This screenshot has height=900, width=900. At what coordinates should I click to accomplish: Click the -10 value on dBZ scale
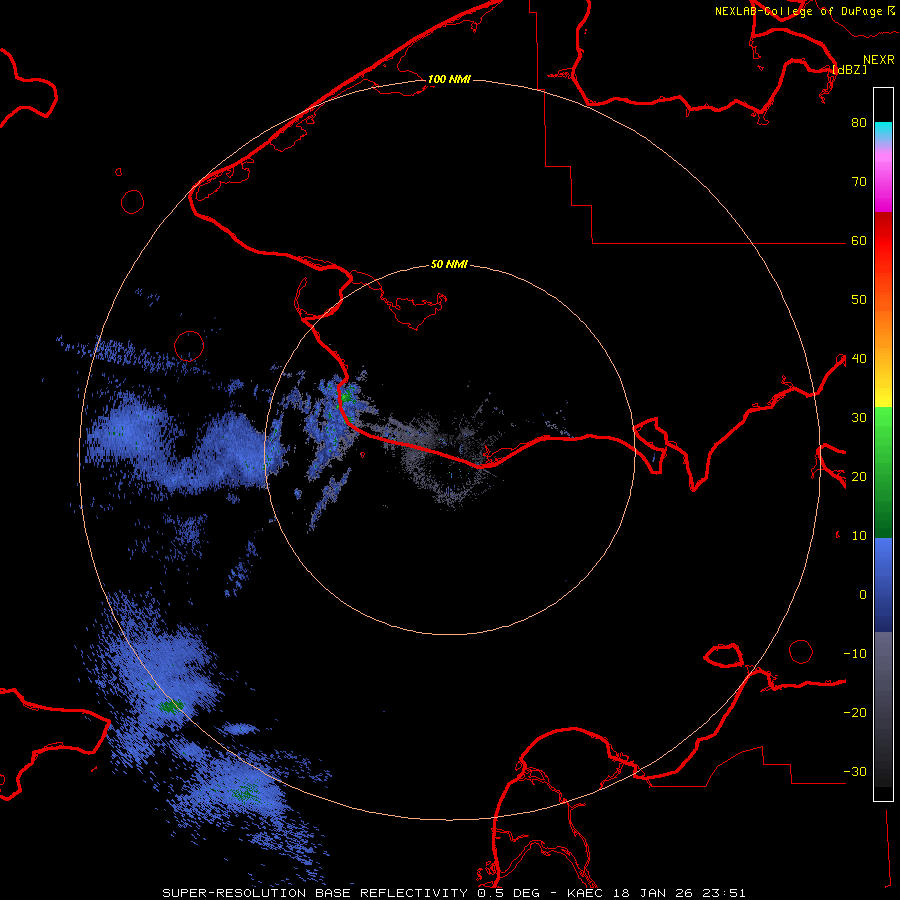tap(855, 654)
